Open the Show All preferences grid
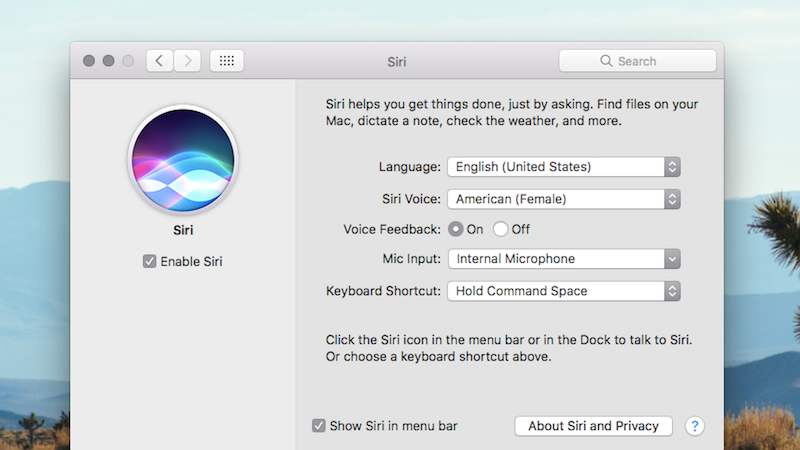Image resolution: width=800 pixels, height=450 pixels. pos(227,61)
